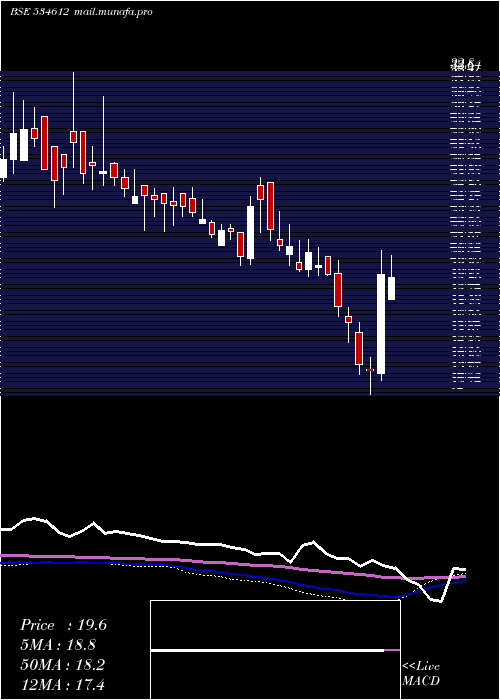Select the '5MA : 18.8' value
The image size is (500, 700).
(58, 645)
